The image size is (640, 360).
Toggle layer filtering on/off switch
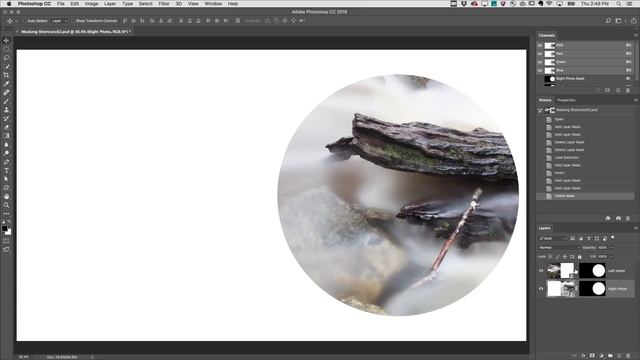pos(613,238)
